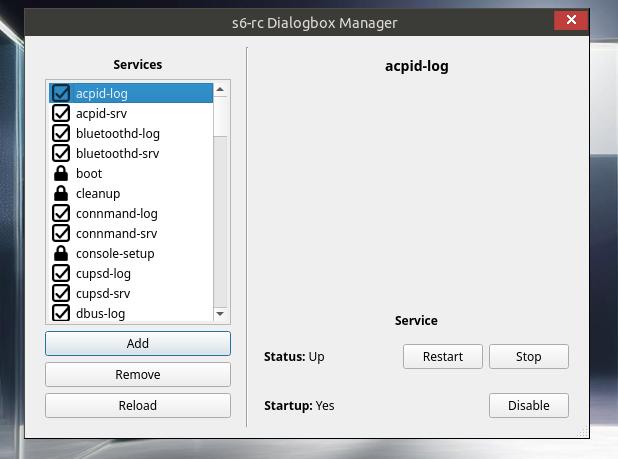Toggle the dbus-log checkbox

[61, 313]
